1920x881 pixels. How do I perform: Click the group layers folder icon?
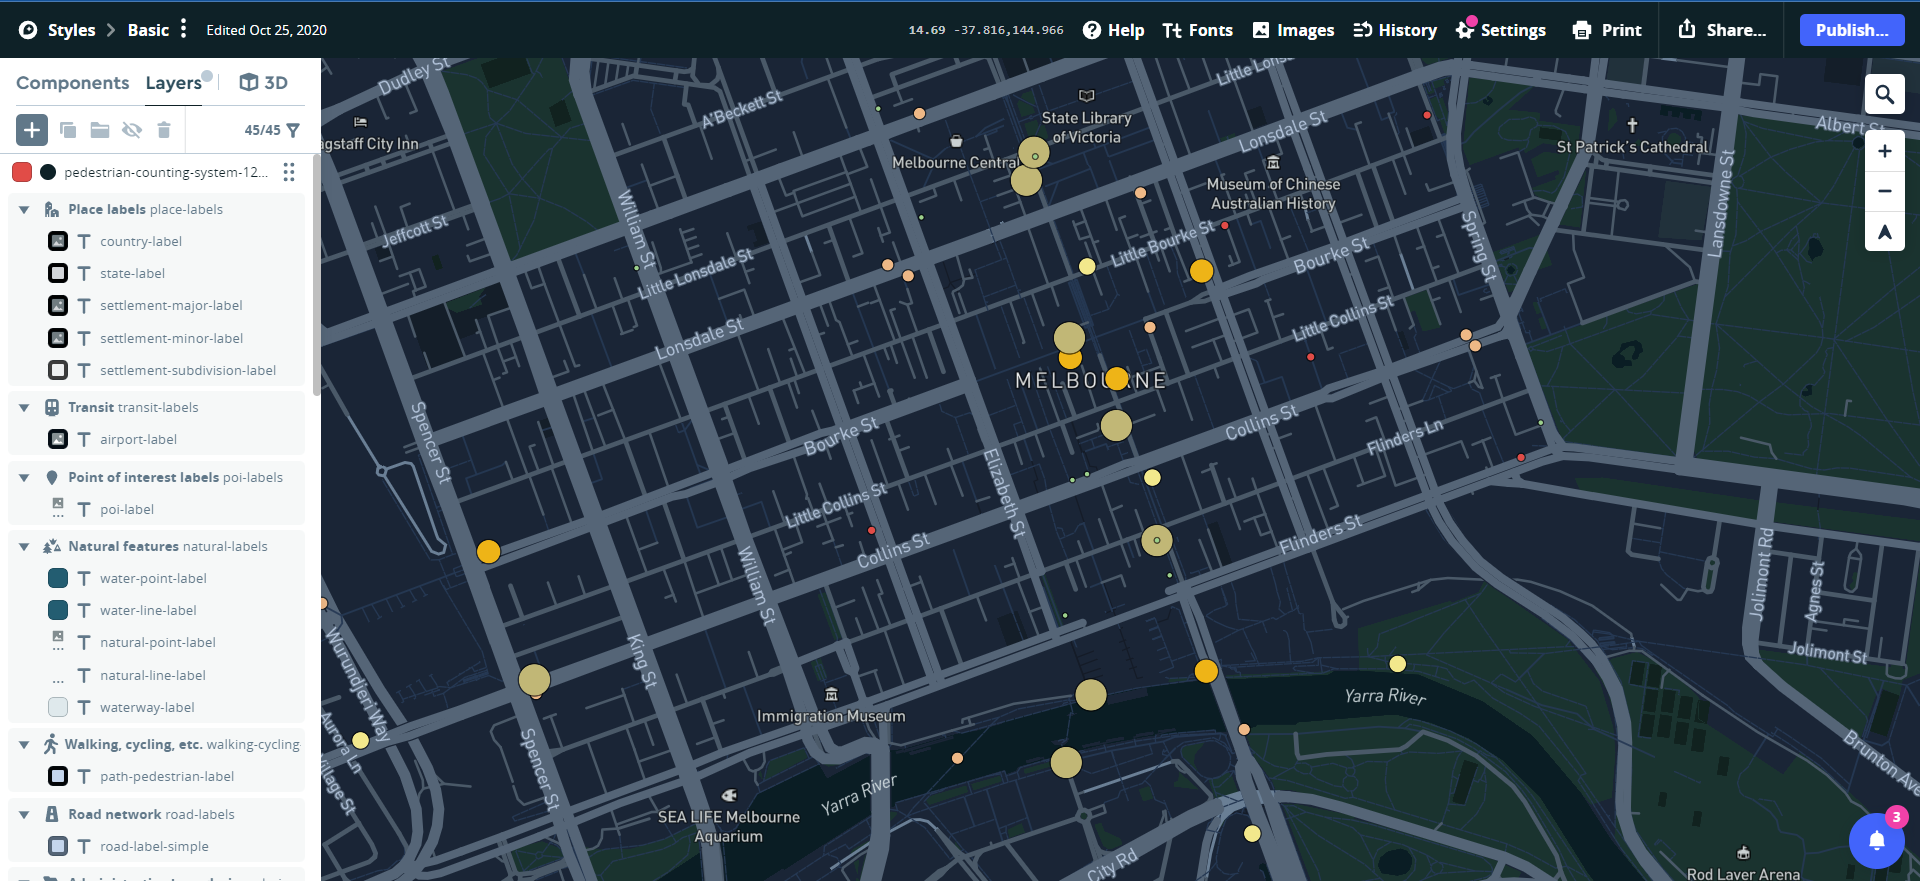[x=100, y=130]
